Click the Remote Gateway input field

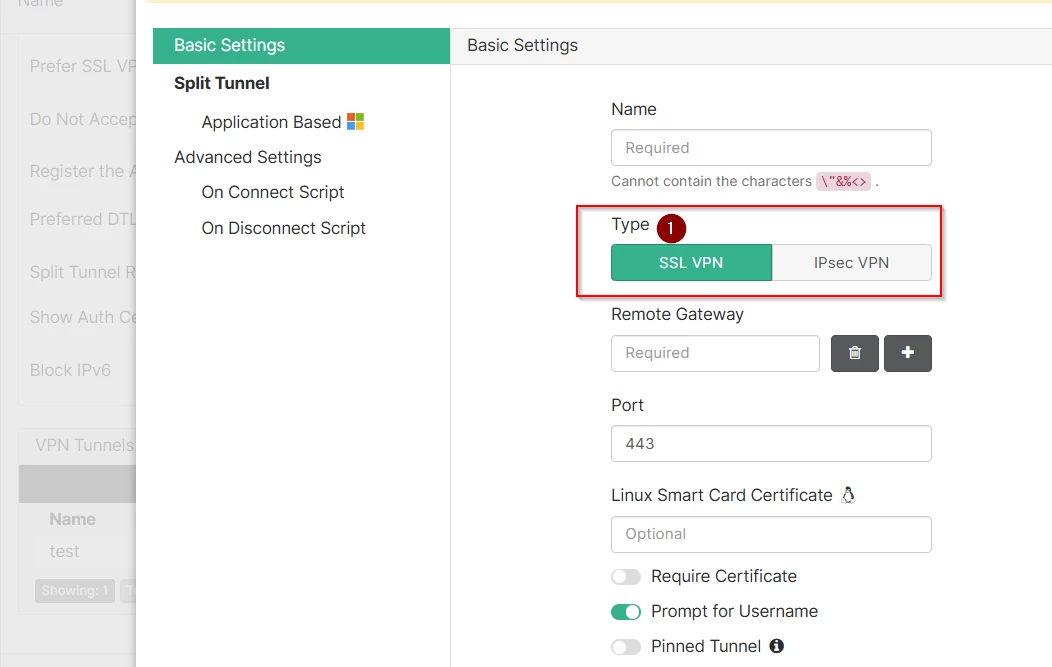click(x=715, y=353)
